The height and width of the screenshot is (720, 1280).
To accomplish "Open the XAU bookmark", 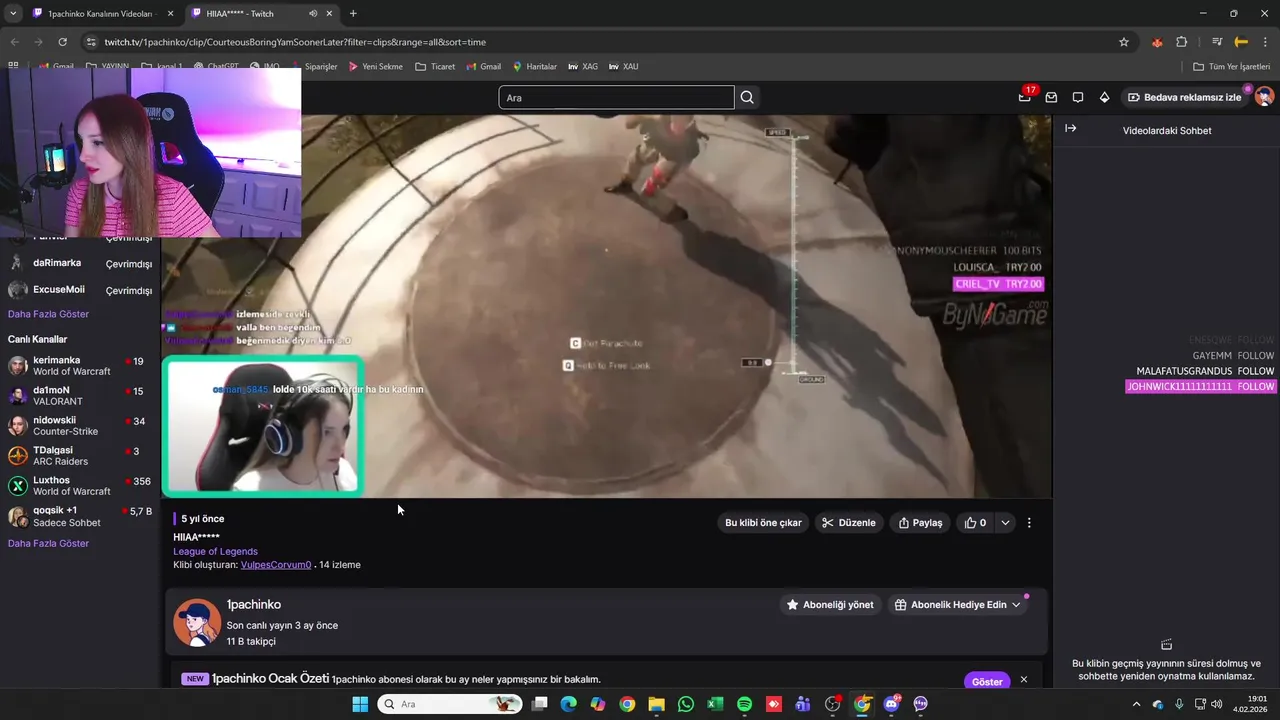I will tap(623, 66).
